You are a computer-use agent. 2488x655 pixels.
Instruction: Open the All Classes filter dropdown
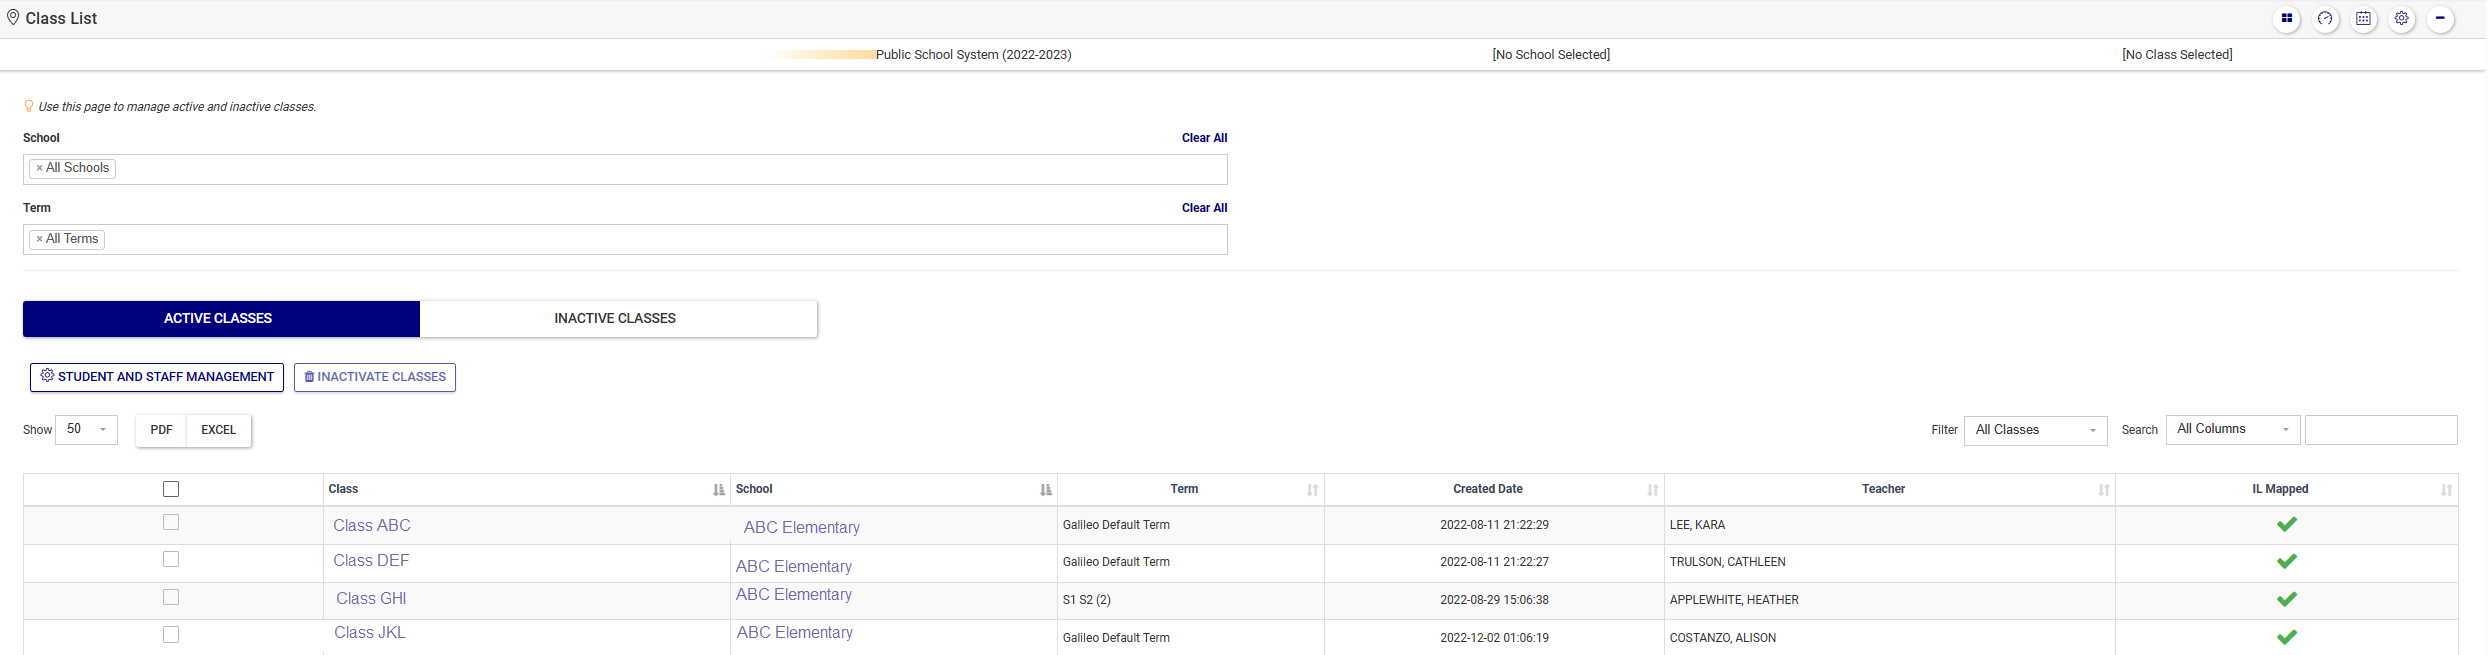(x=2035, y=431)
